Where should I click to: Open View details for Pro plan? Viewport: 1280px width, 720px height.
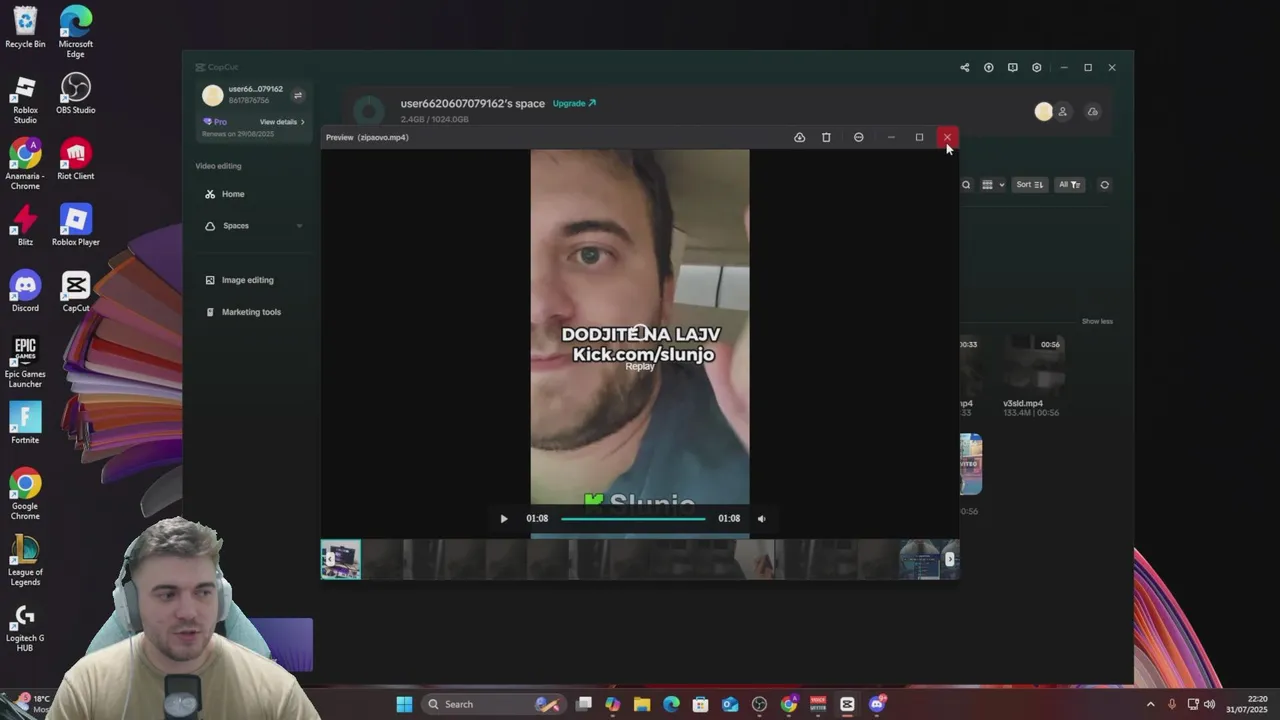tap(282, 122)
